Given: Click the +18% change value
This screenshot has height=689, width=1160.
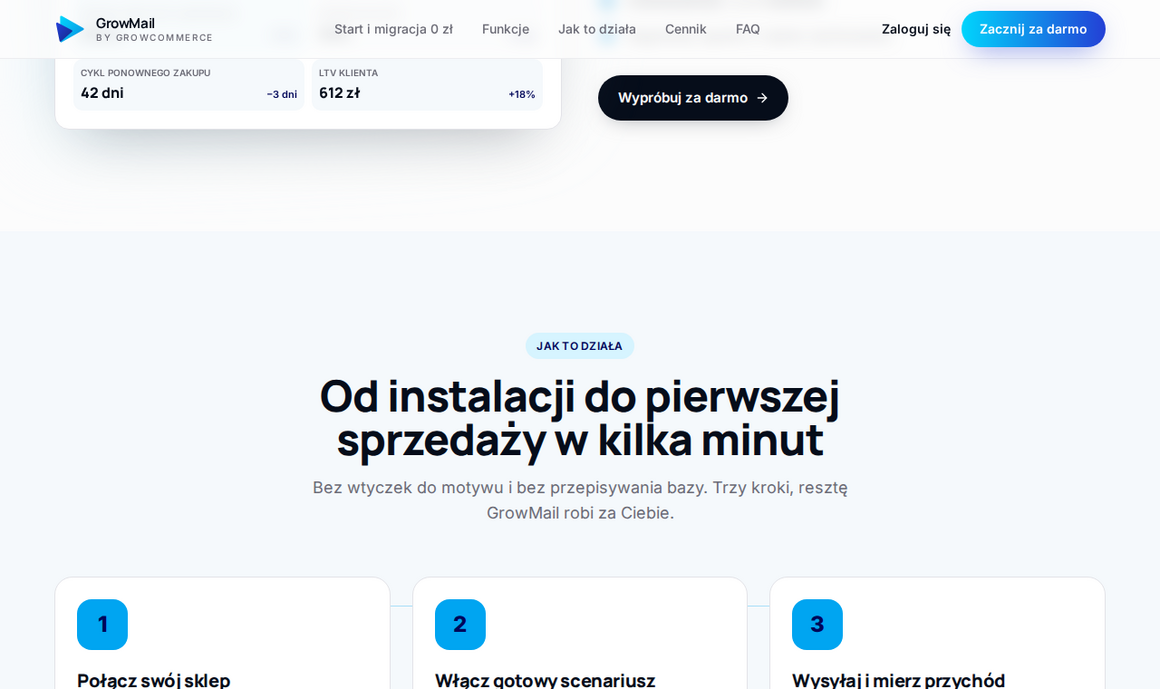Looking at the screenshot, I should [x=522, y=94].
